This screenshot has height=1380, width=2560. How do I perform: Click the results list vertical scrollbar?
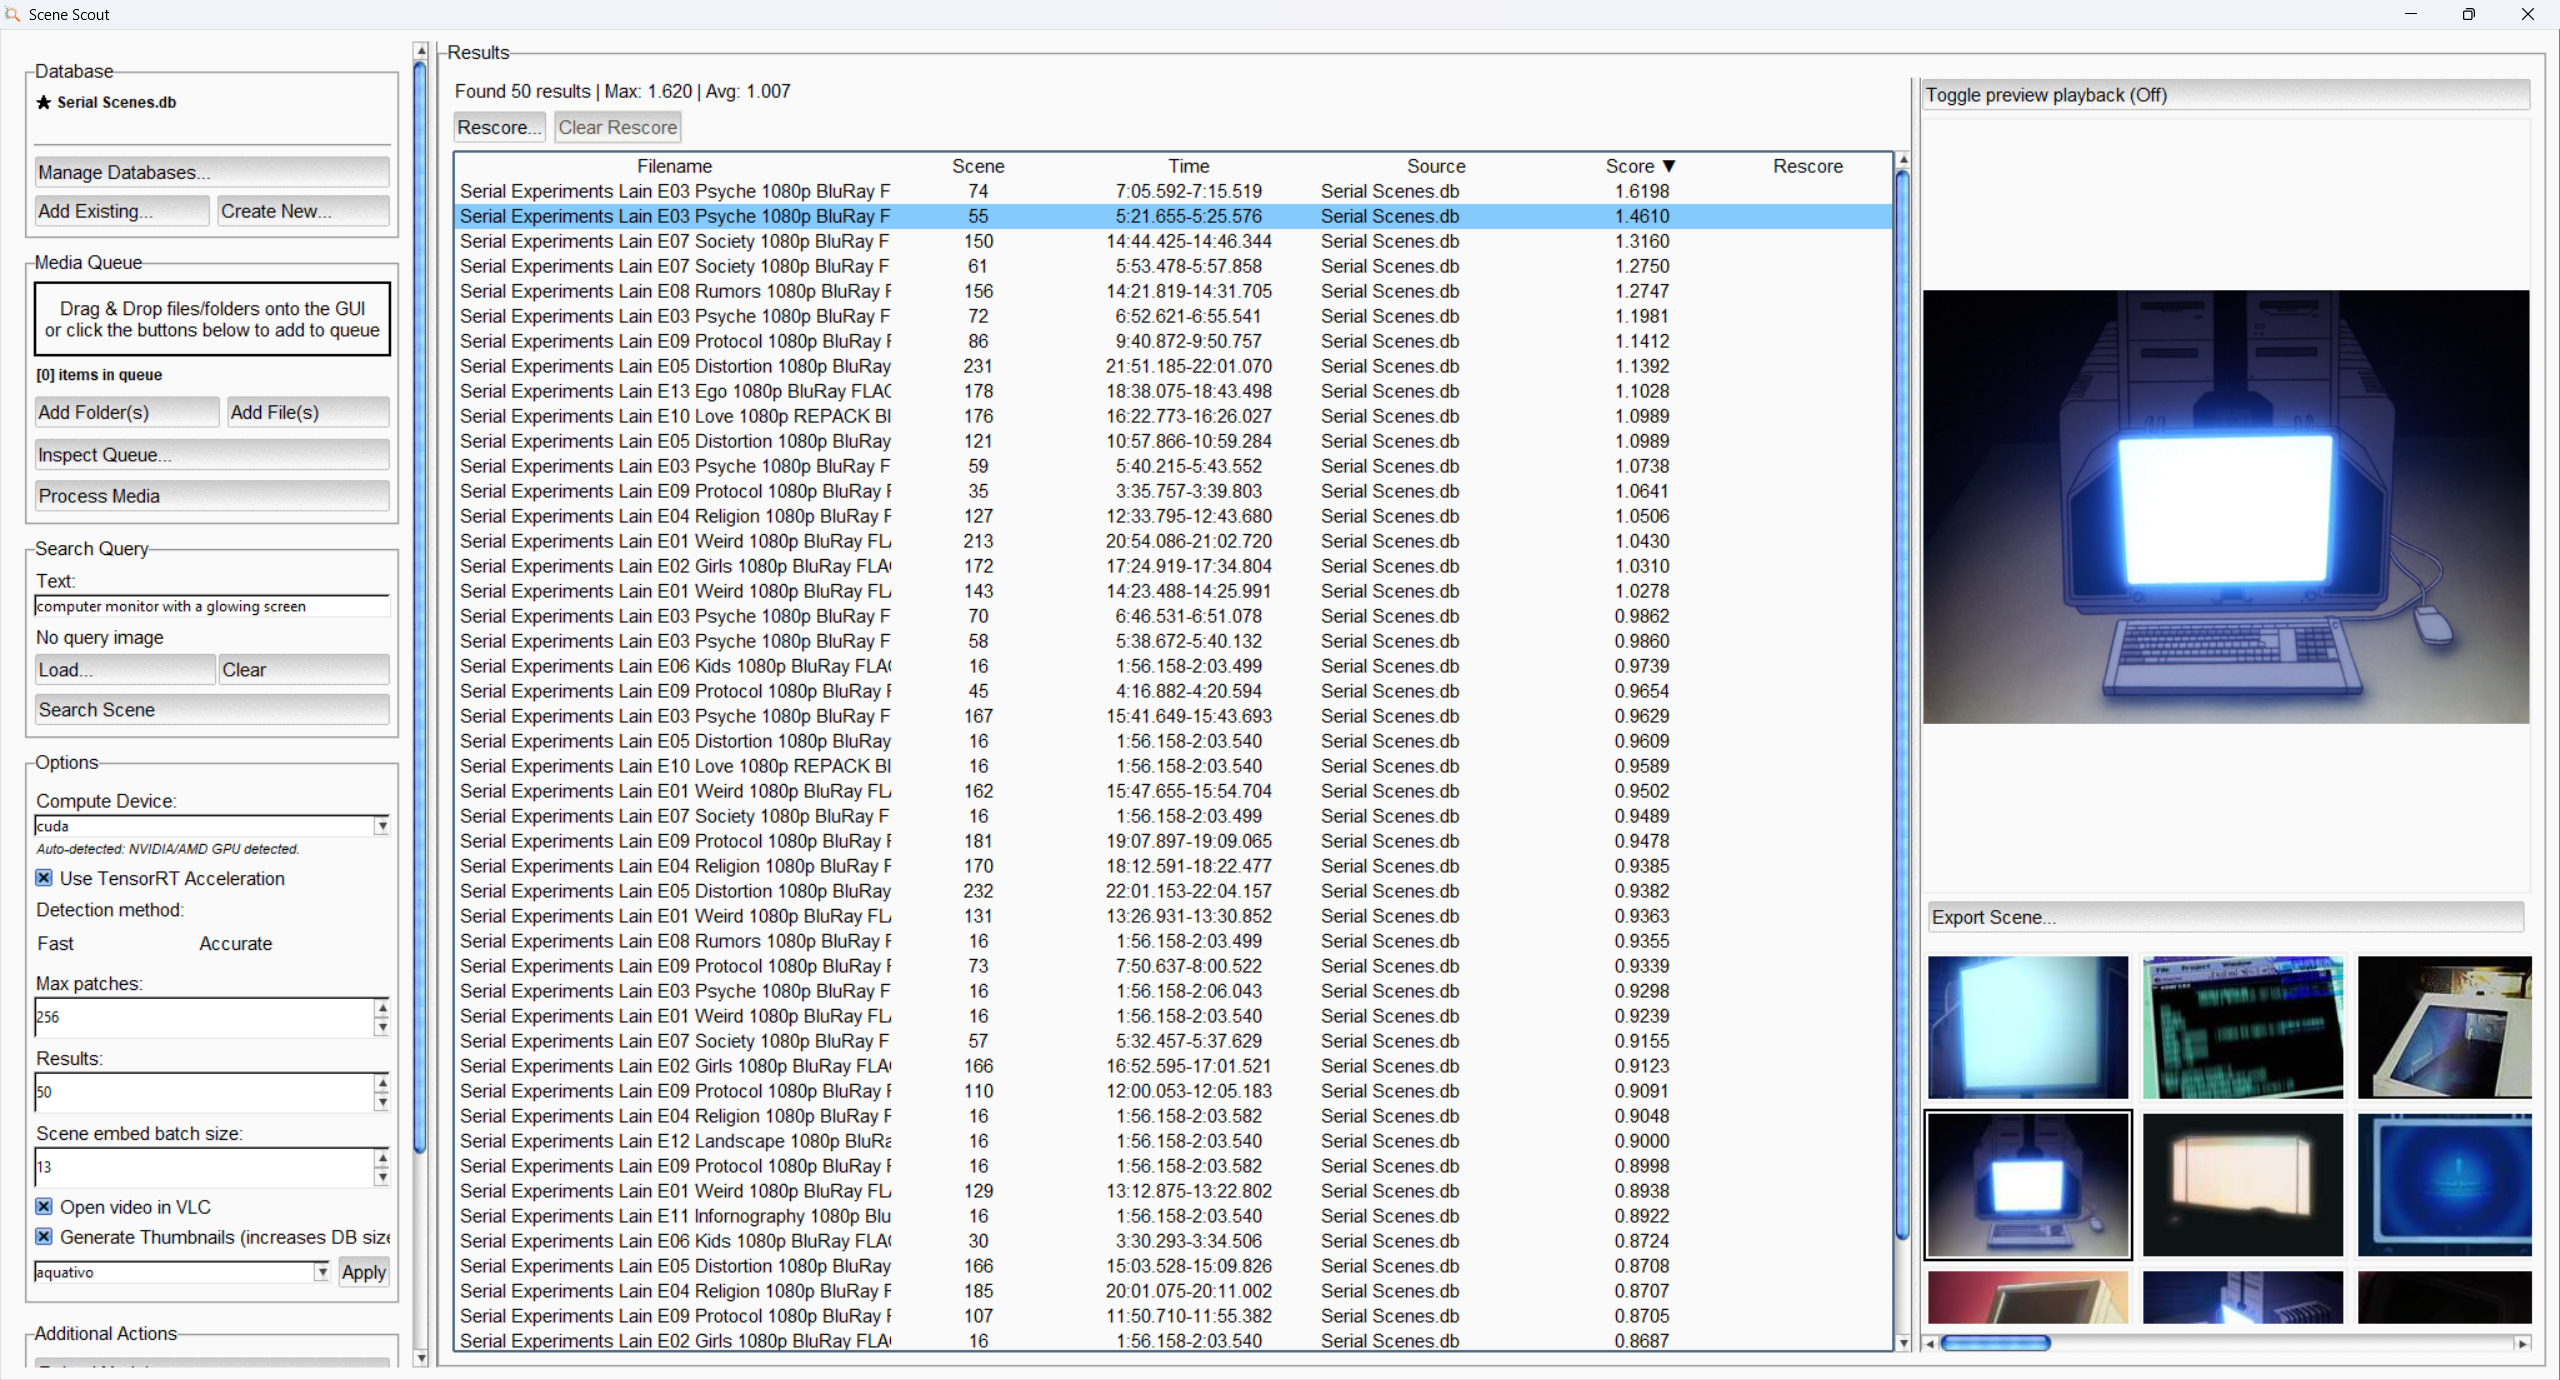(x=1902, y=705)
